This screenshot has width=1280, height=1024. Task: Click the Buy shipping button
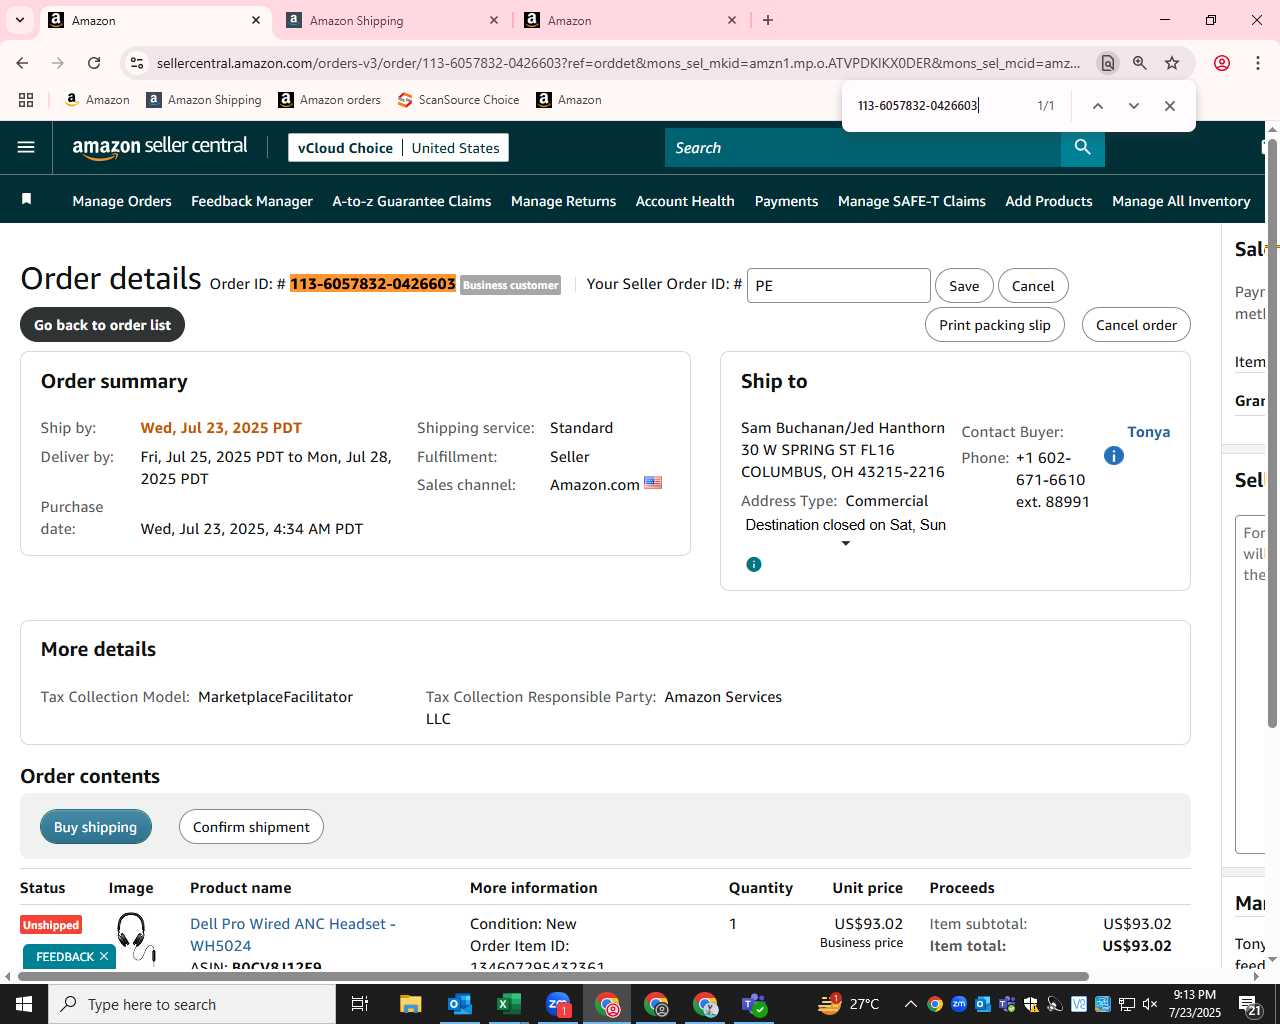96,827
